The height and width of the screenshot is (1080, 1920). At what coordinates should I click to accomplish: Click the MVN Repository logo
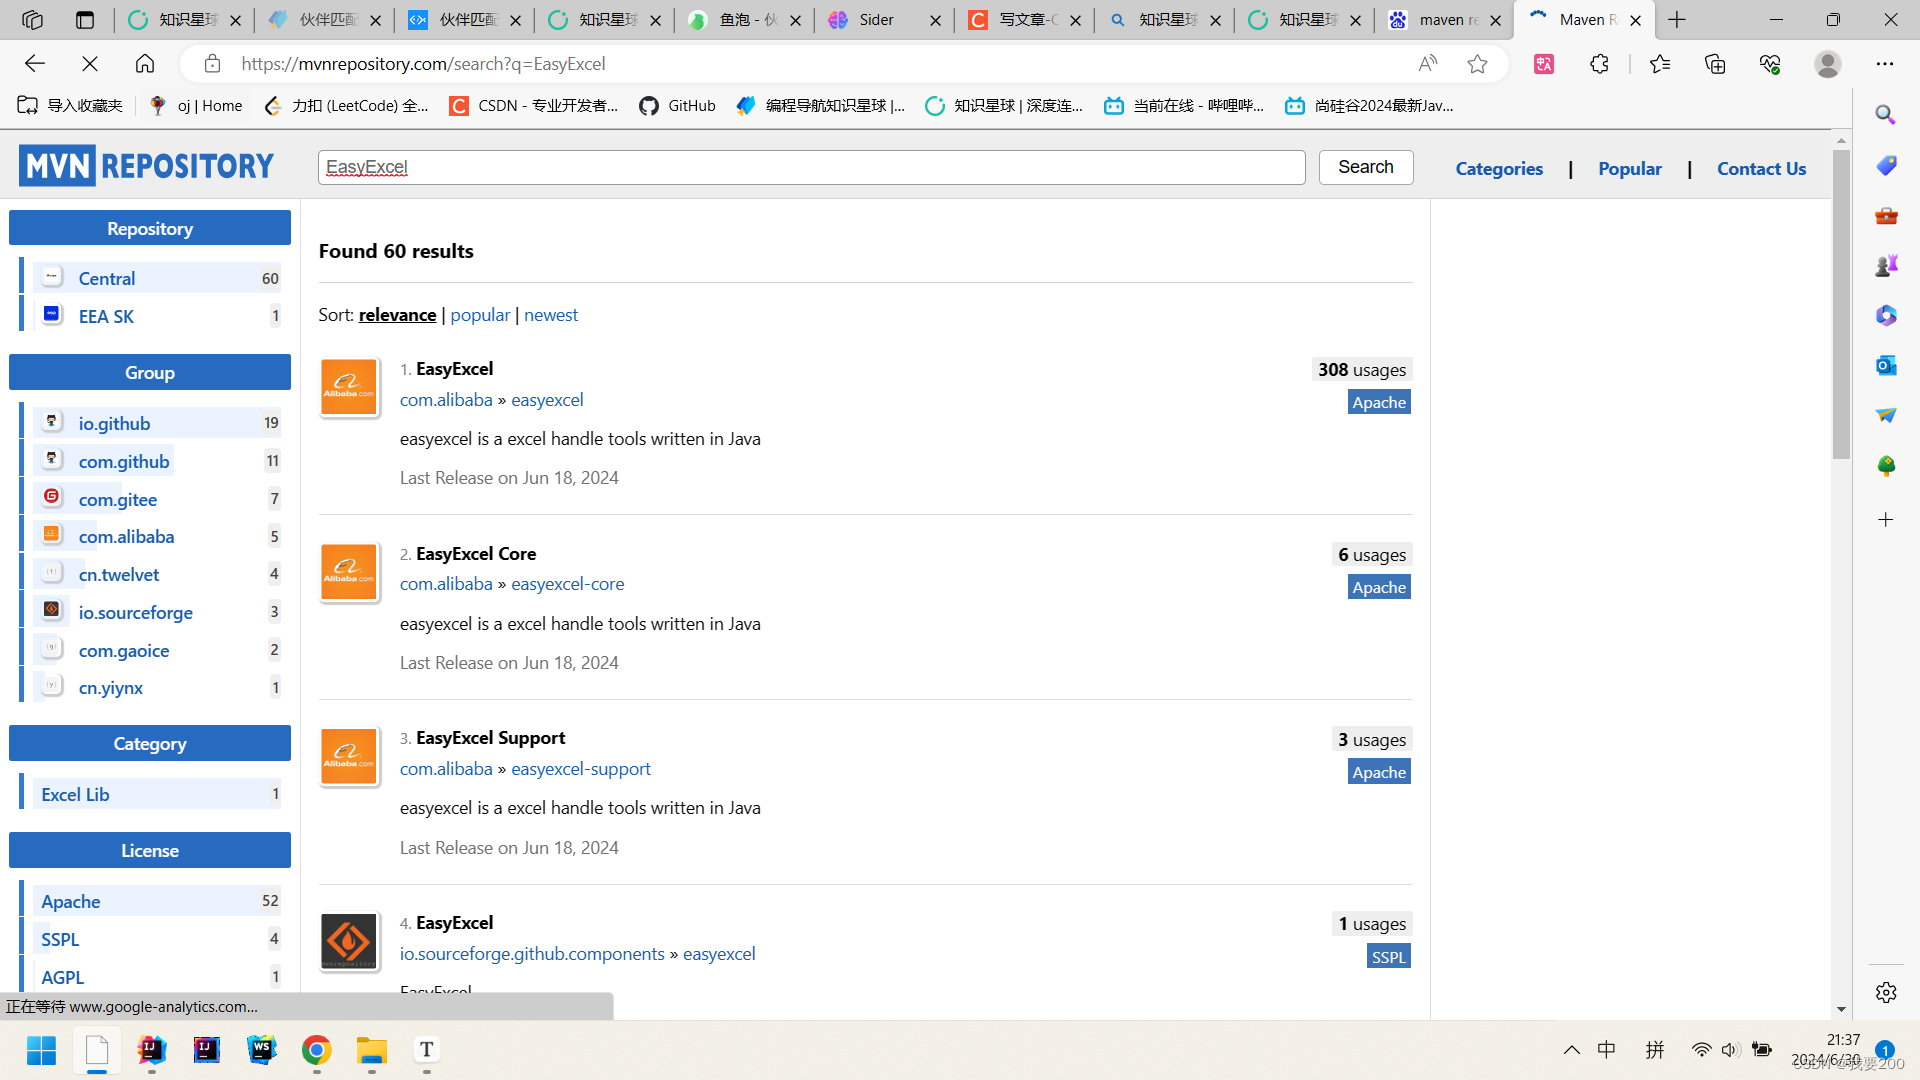point(146,166)
